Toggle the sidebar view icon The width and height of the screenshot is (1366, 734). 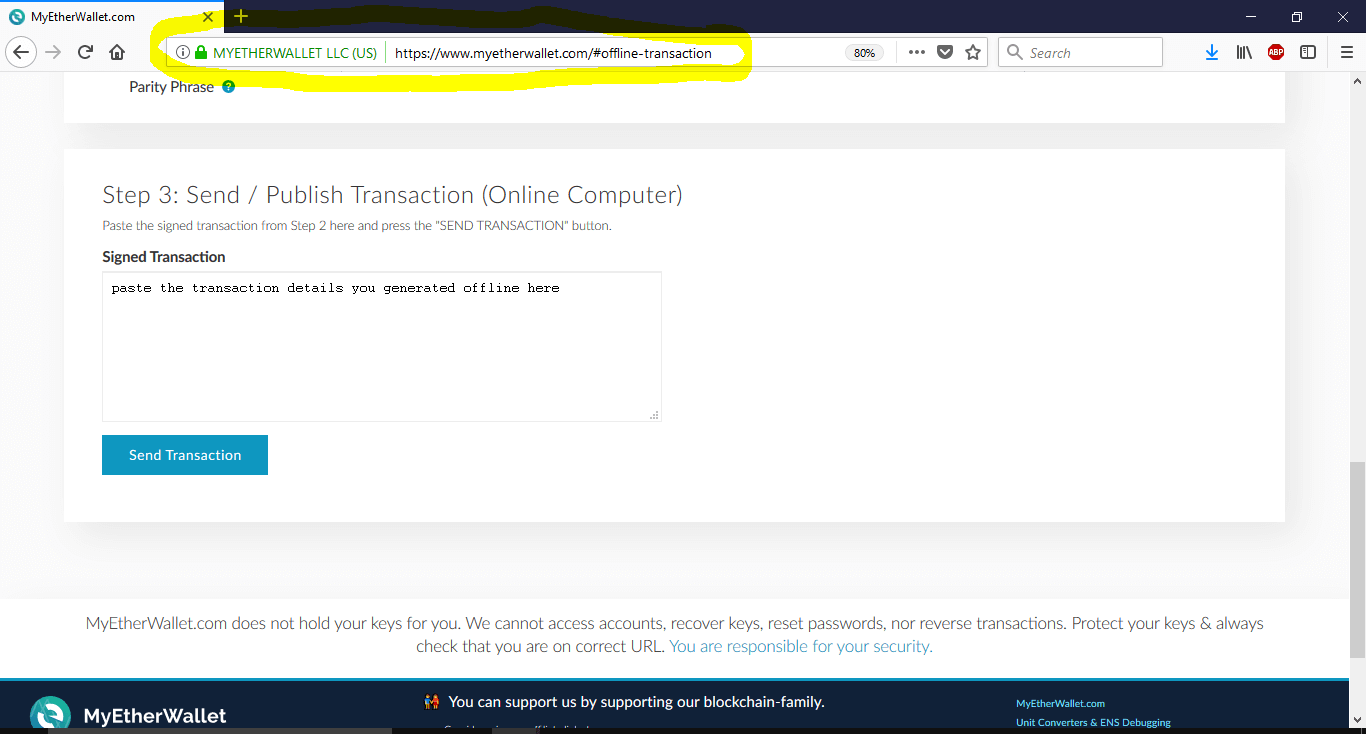point(1308,53)
